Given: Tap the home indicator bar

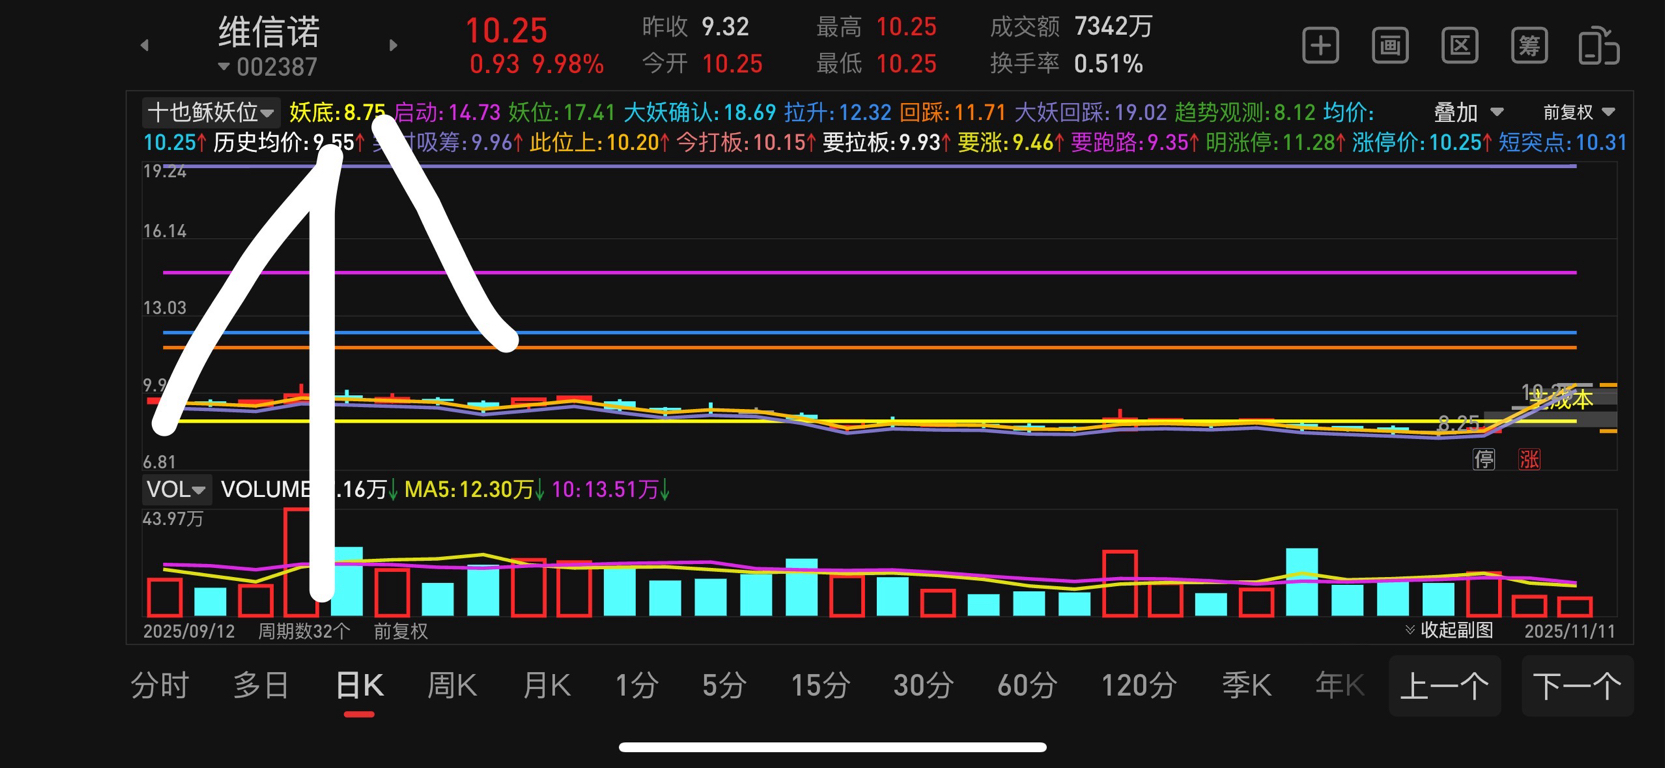Looking at the screenshot, I should click(x=832, y=747).
